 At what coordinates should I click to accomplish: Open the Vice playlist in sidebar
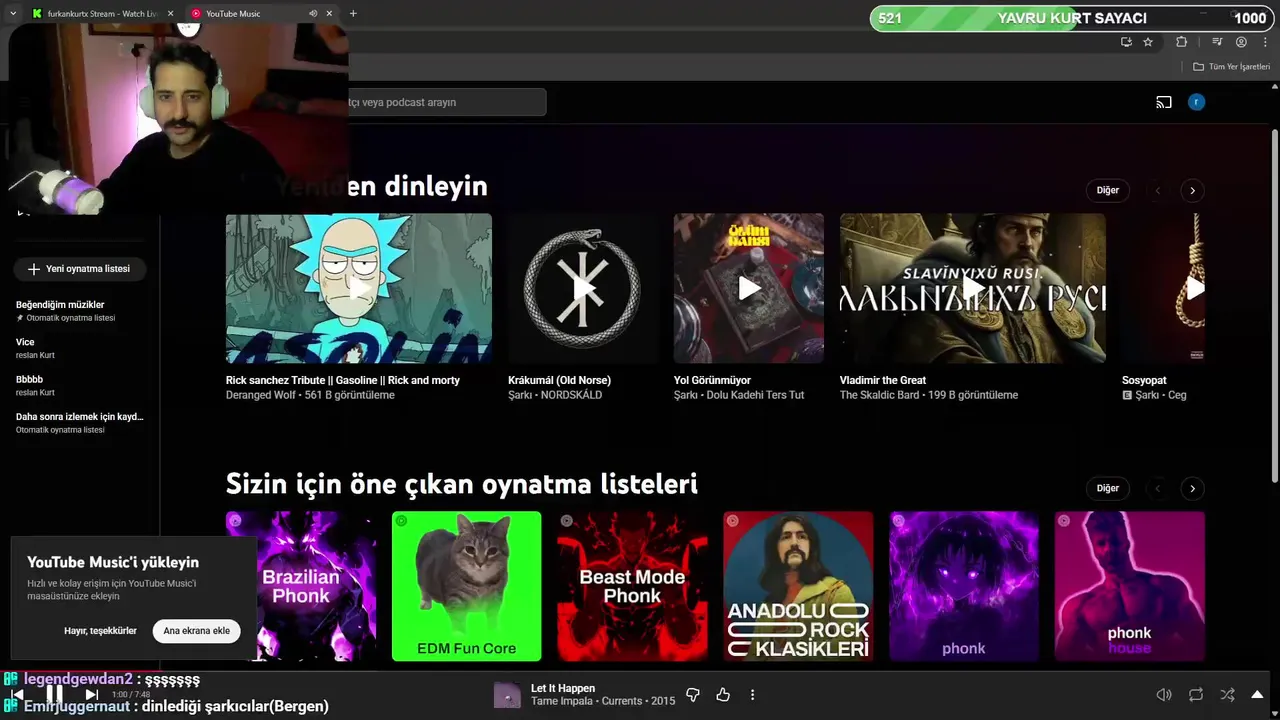tap(79, 348)
